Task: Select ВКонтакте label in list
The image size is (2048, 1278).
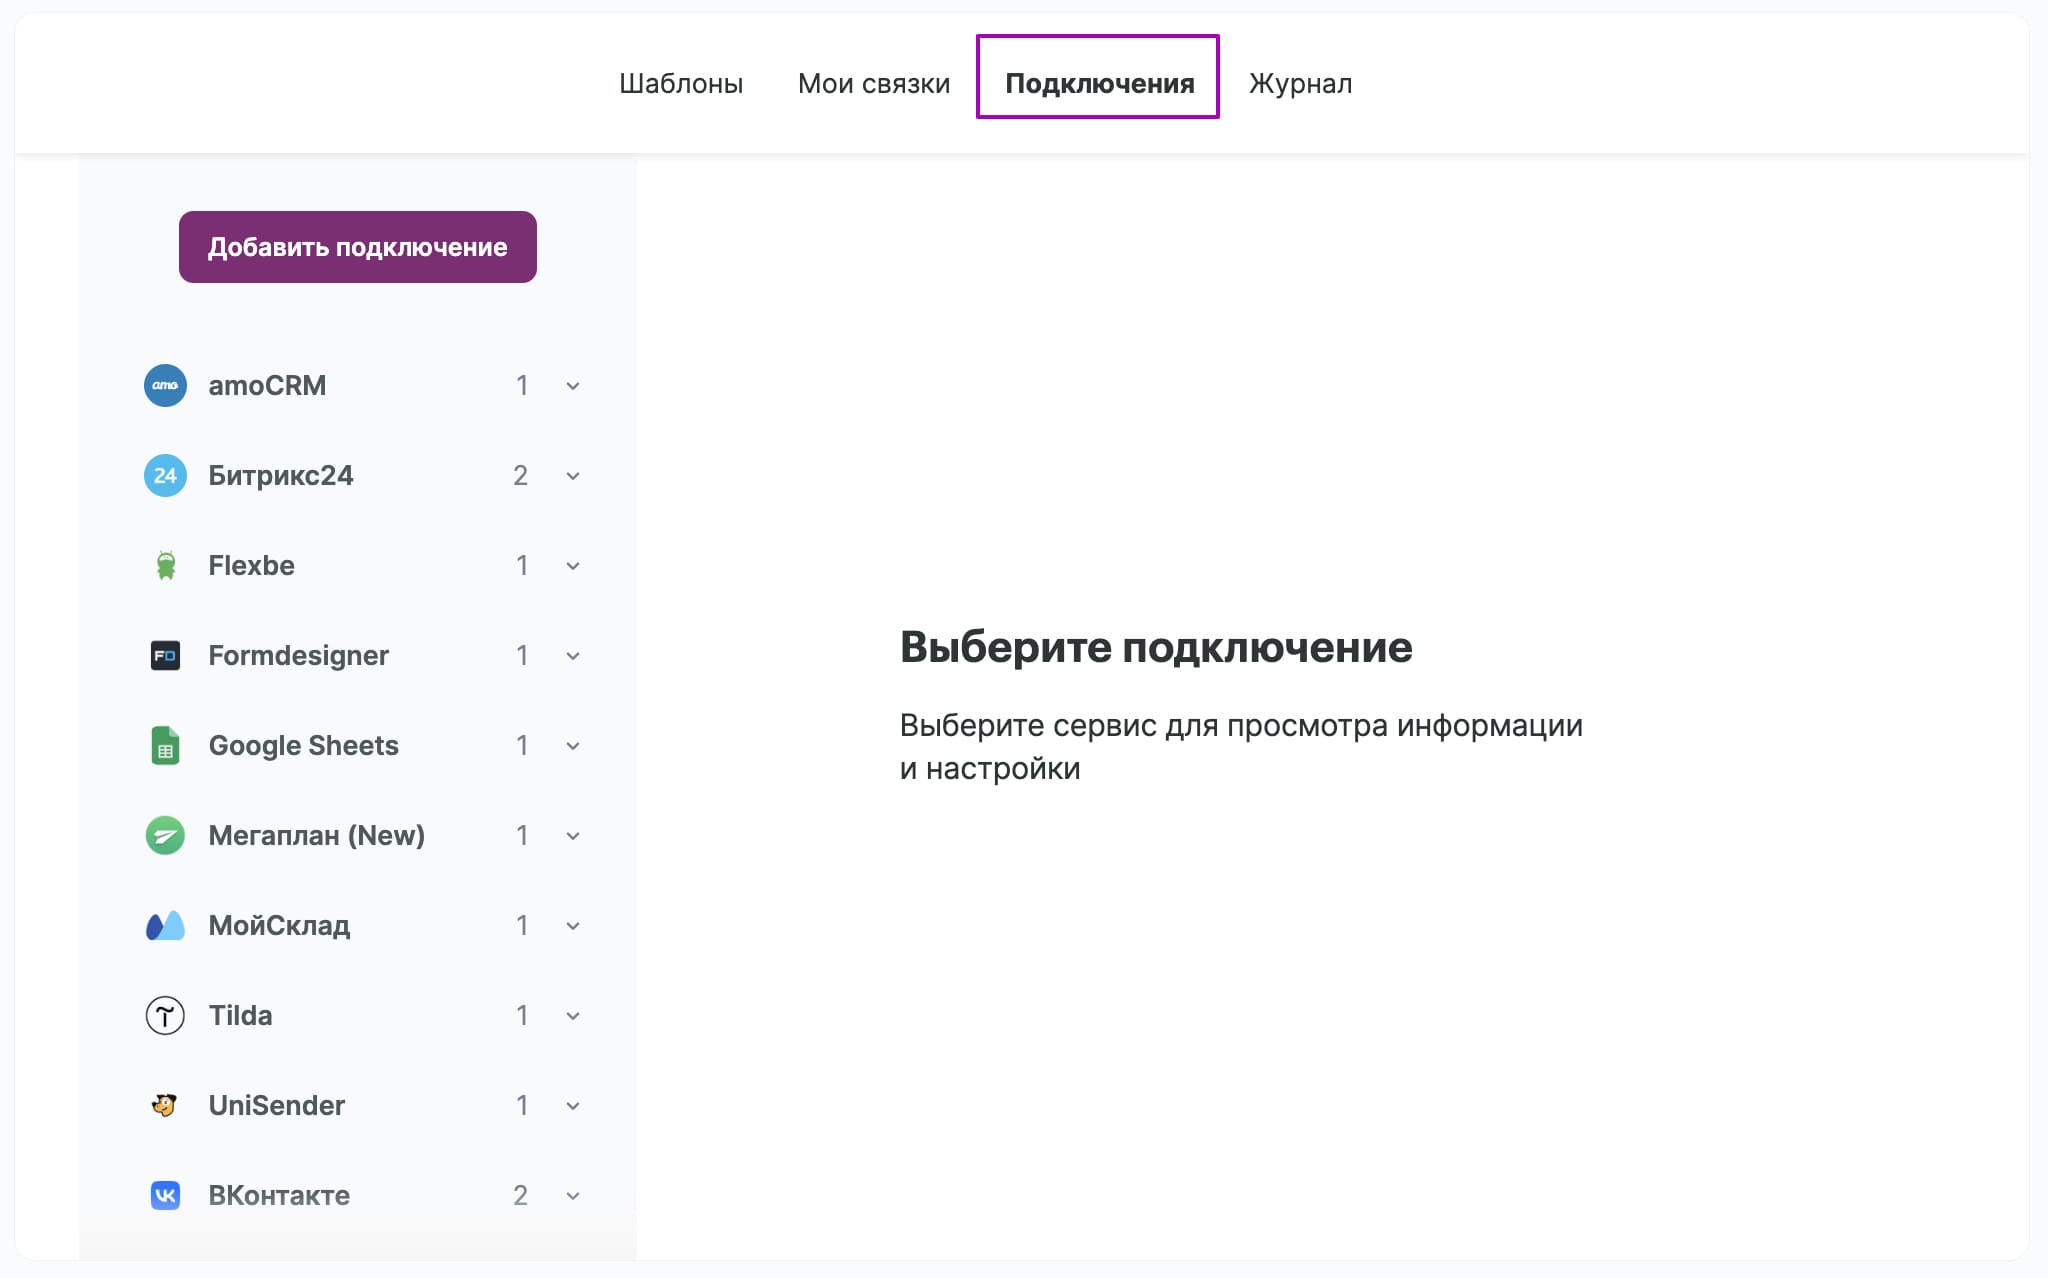Action: coord(279,1195)
